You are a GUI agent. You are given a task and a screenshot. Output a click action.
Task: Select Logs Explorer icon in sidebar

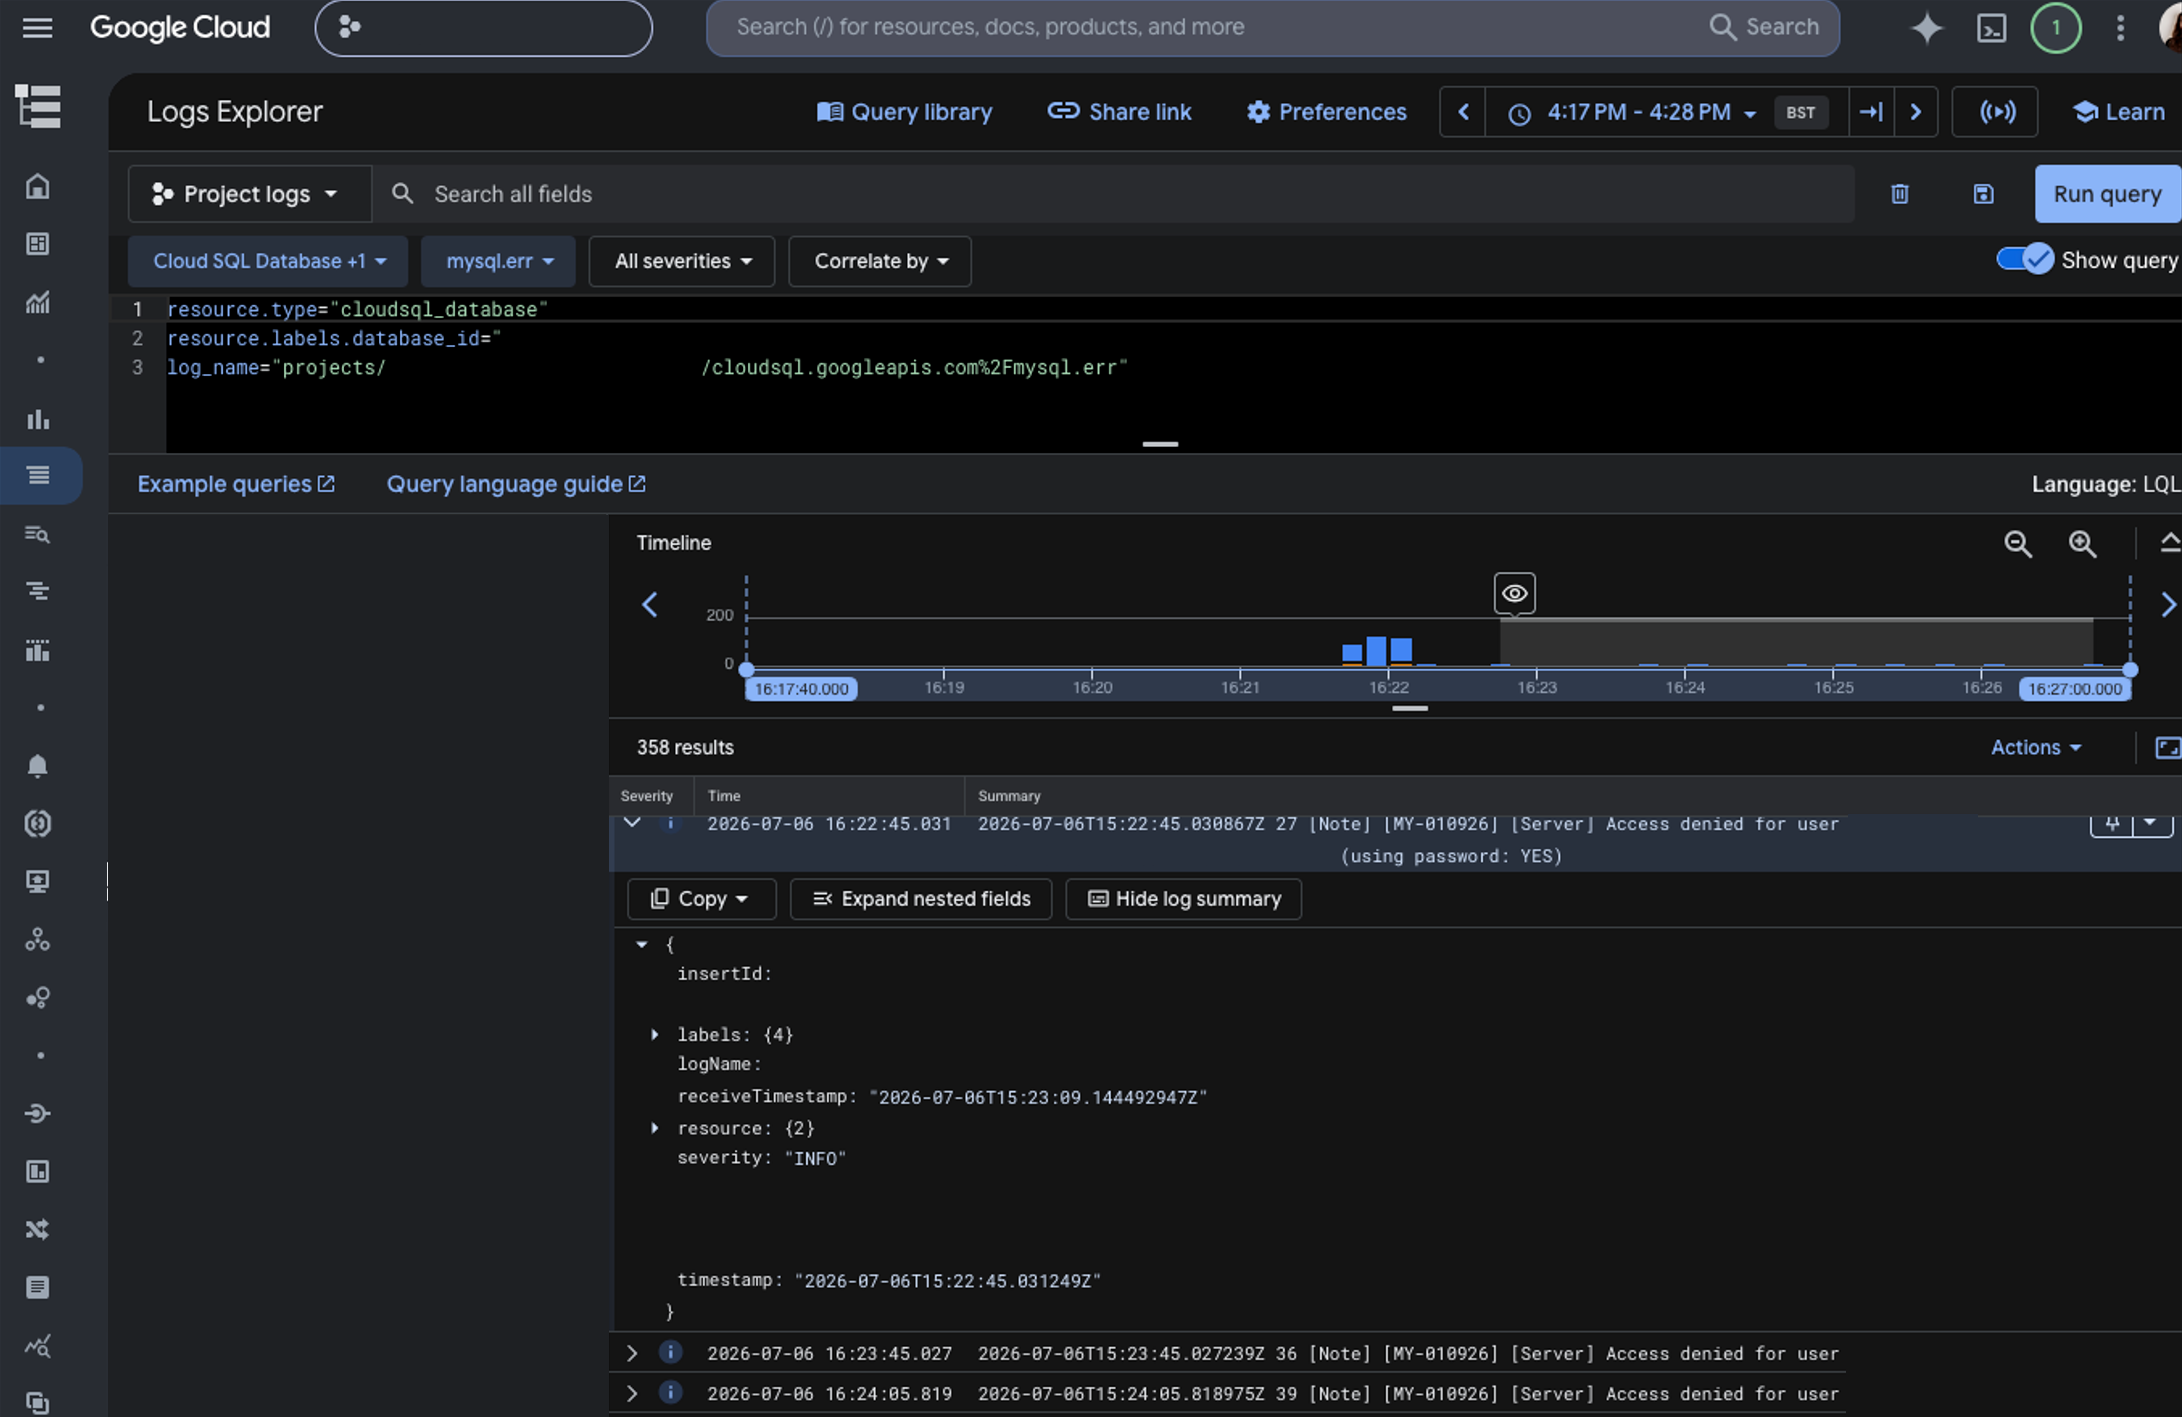pos(39,475)
